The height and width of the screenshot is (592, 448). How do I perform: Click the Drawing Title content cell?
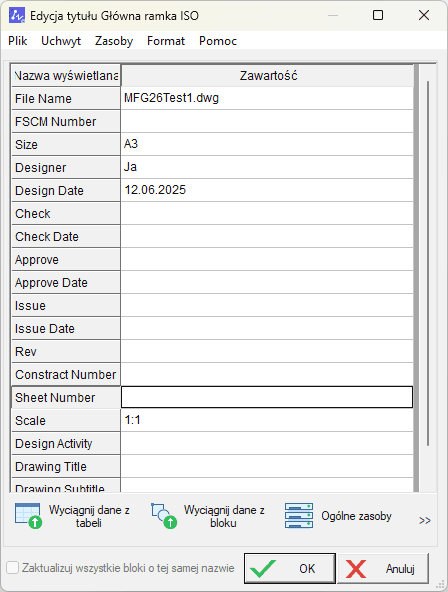click(267, 466)
